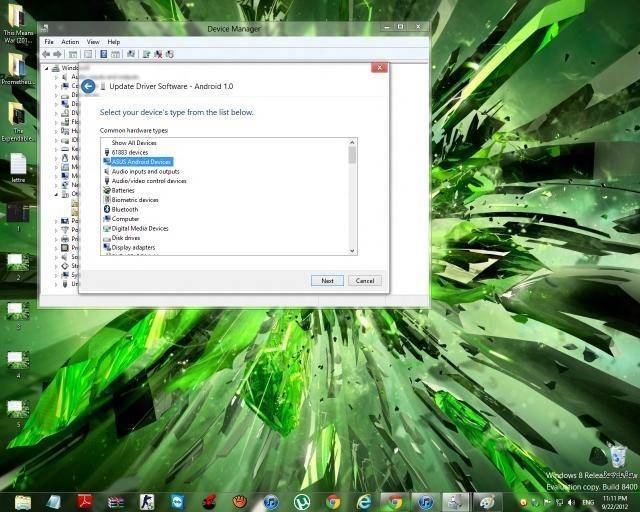This screenshot has height=512, width=640.
Task: Open the Action menu
Action: [x=70, y=42]
